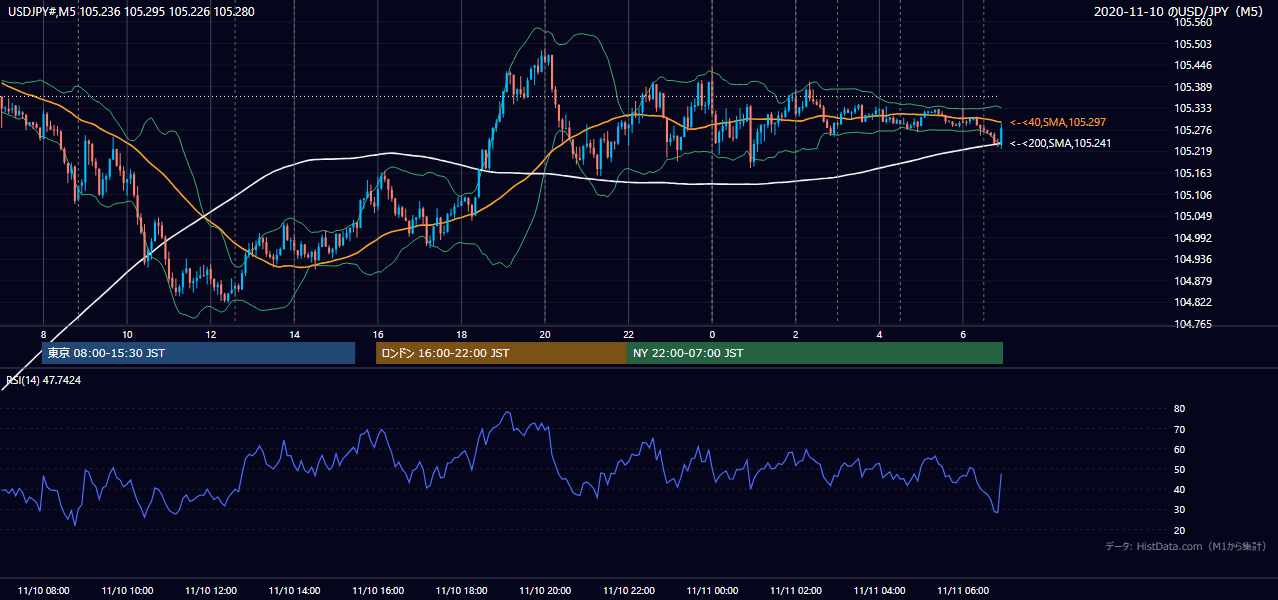The width and height of the screenshot is (1278, 600).
Task: Select the ロンドン 16:00-22:00 JST session bar
Action: (501, 353)
